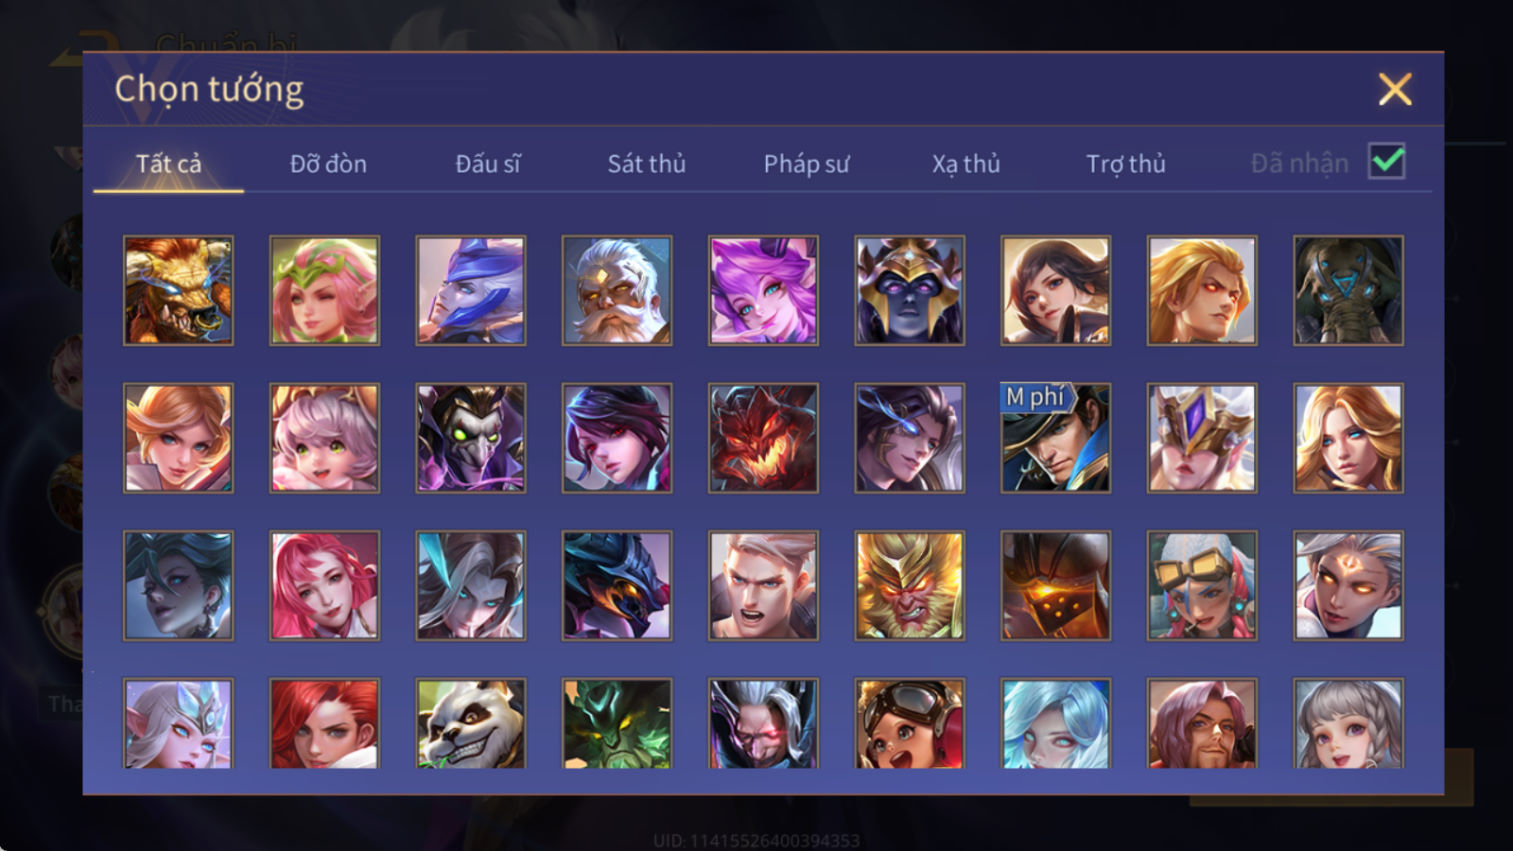The image size is (1513, 851).
Task: Show the Xạ thủ hero list
Action: pos(966,164)
